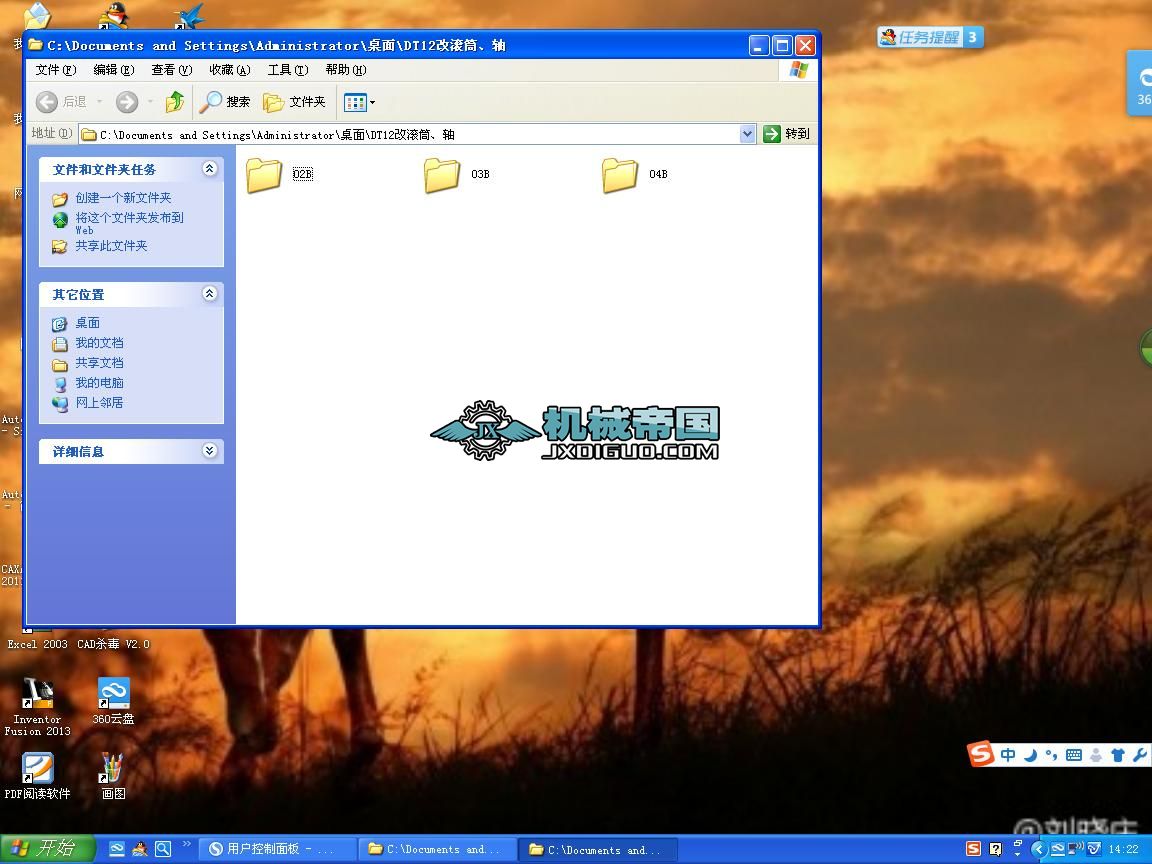Click the 任务提醒 notification widget
The image size is (1152, 864).
929,37
